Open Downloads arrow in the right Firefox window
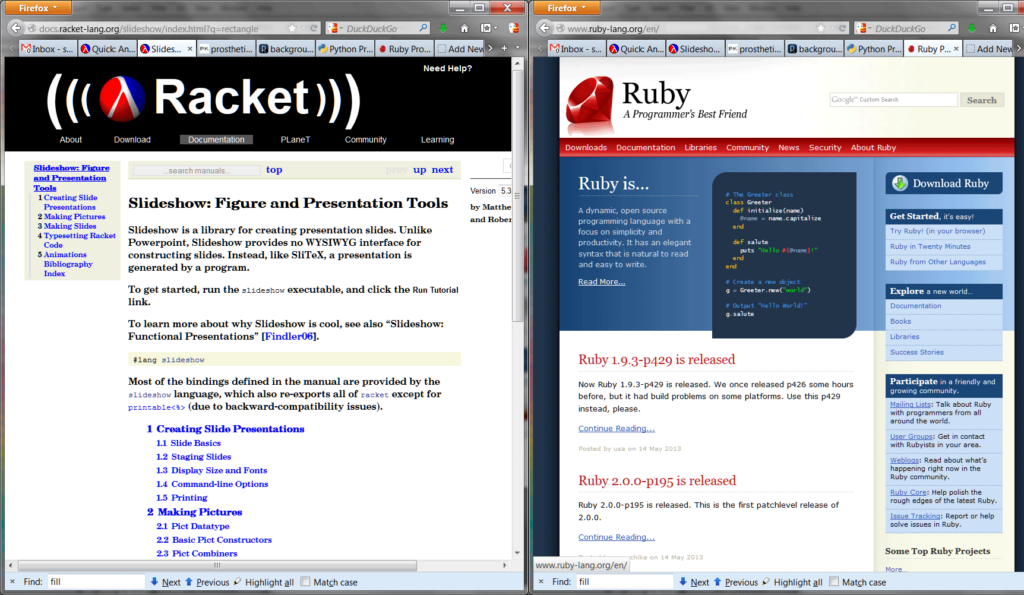This screenshot has height=595, width=1024. [x=972, y=28]
